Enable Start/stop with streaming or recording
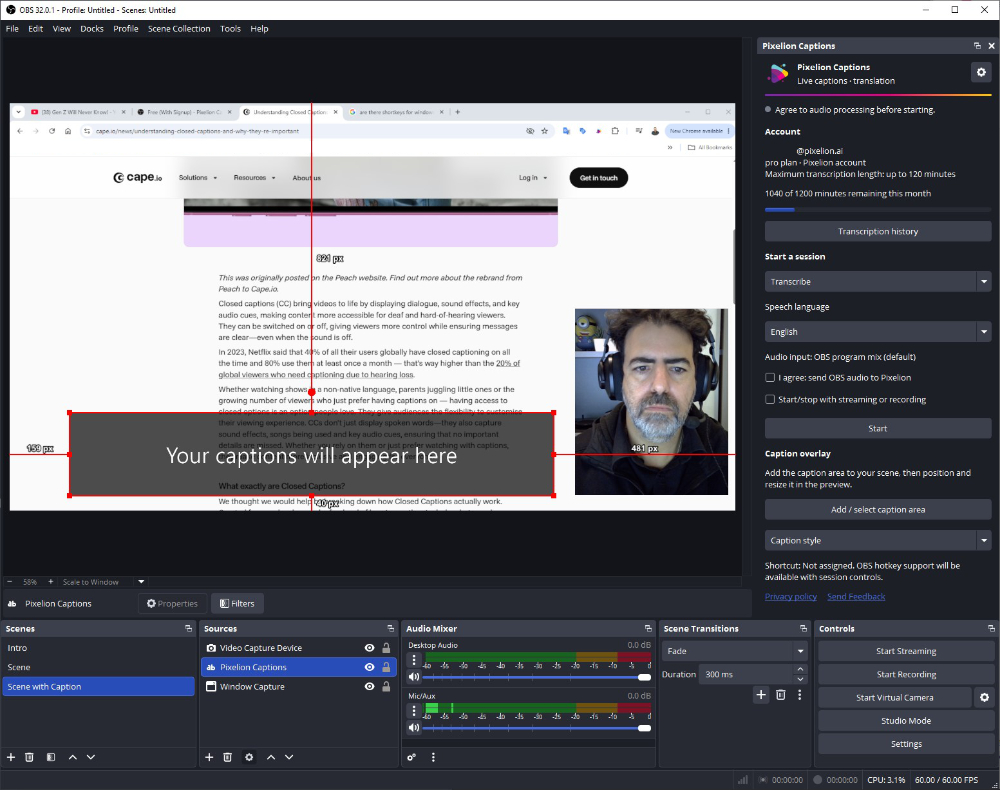The image size is (1000, 790). click(770, 399)
